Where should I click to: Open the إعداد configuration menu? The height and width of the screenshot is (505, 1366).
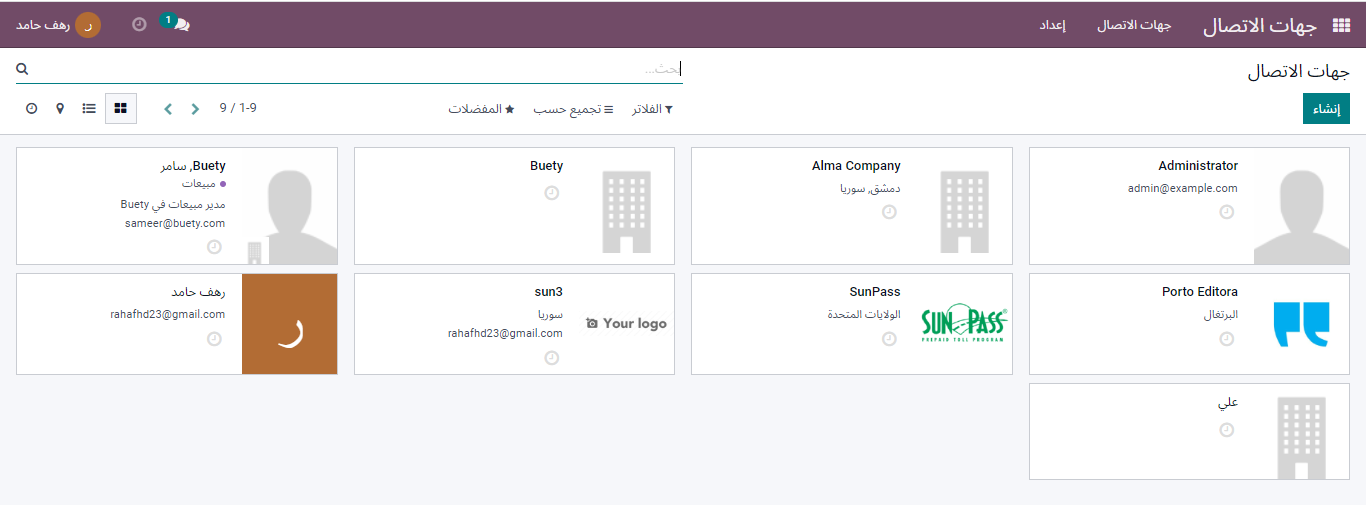[x=1052, y=25]
